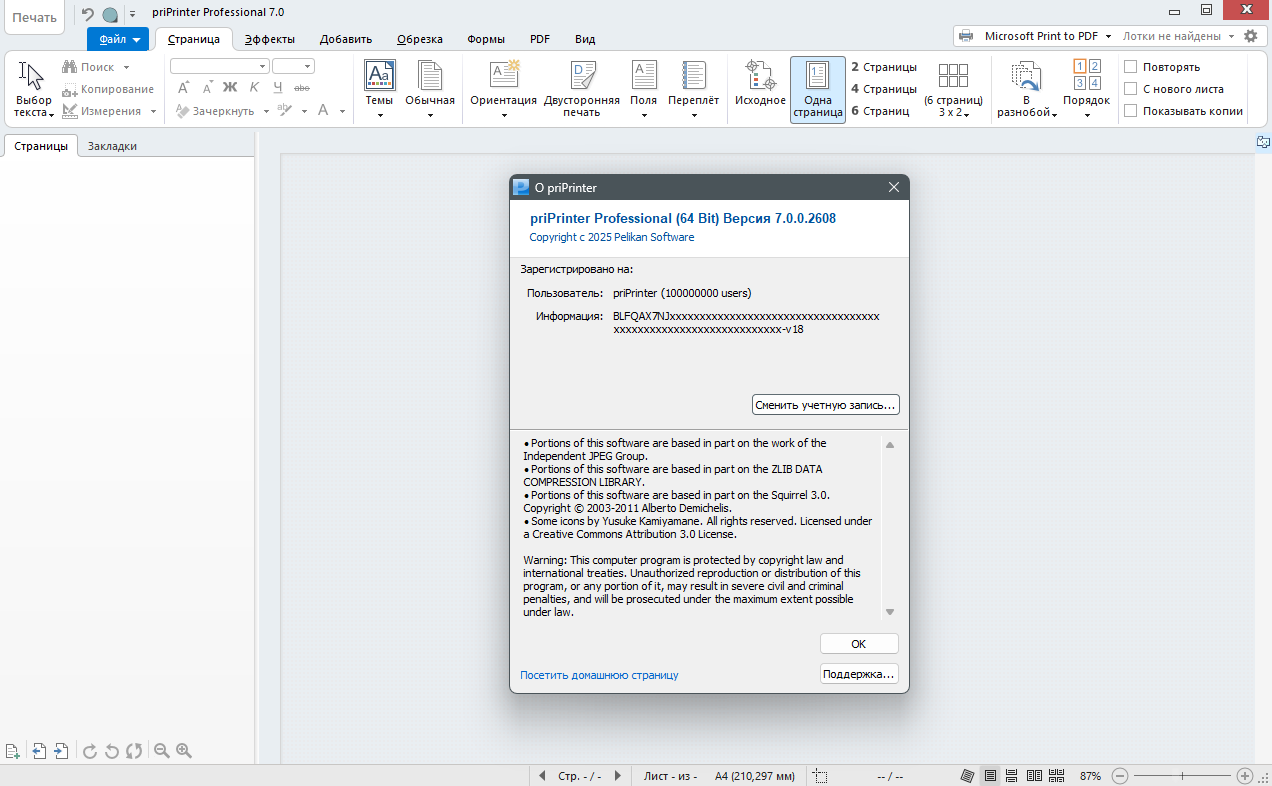Viewport: 1272px width, 786px height.
Task: Open the font color A dropdown arrow
Action: click(342, 111)
